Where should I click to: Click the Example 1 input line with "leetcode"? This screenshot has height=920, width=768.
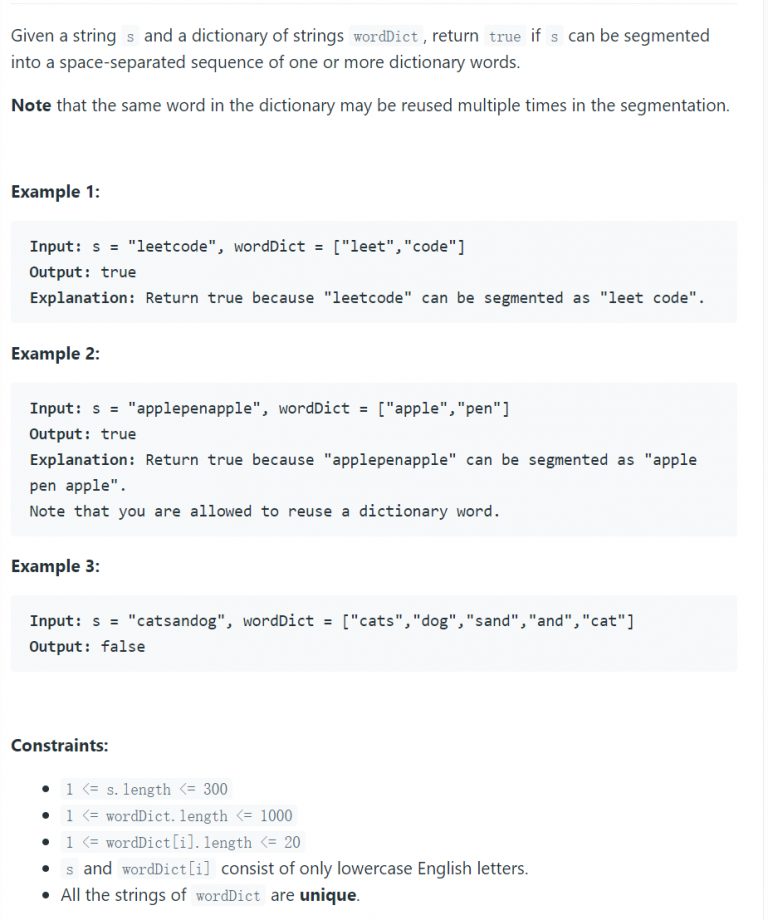point(247,246)
